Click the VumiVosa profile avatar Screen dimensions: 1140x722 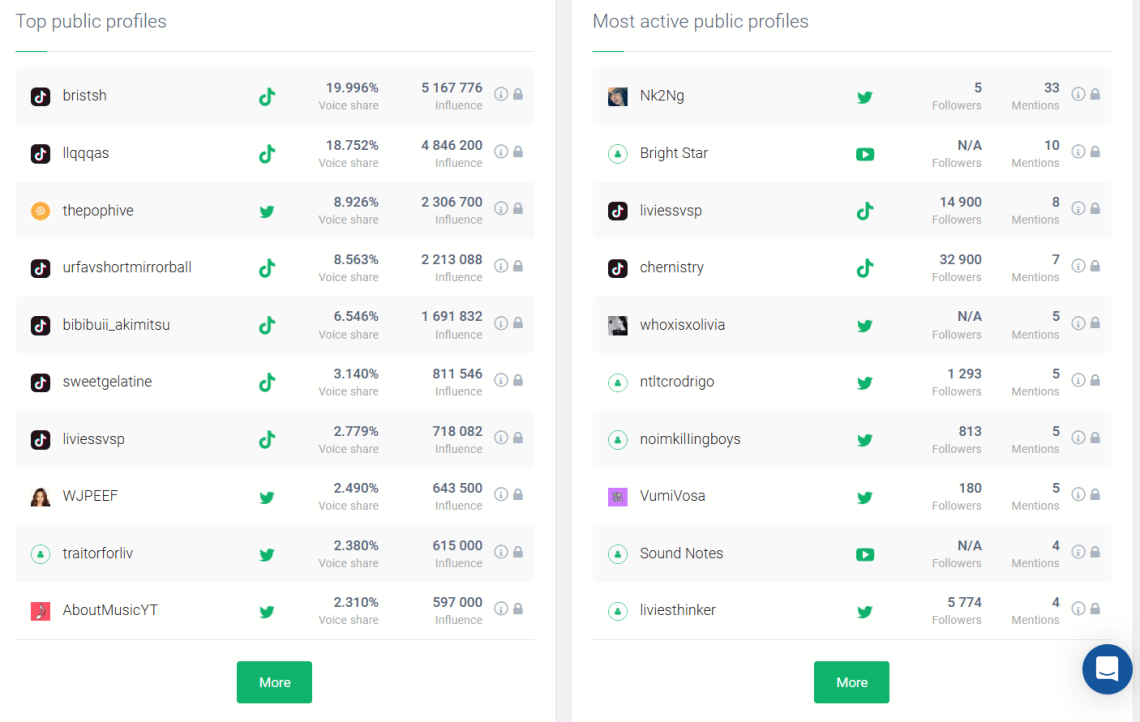(x=618, y=496)
